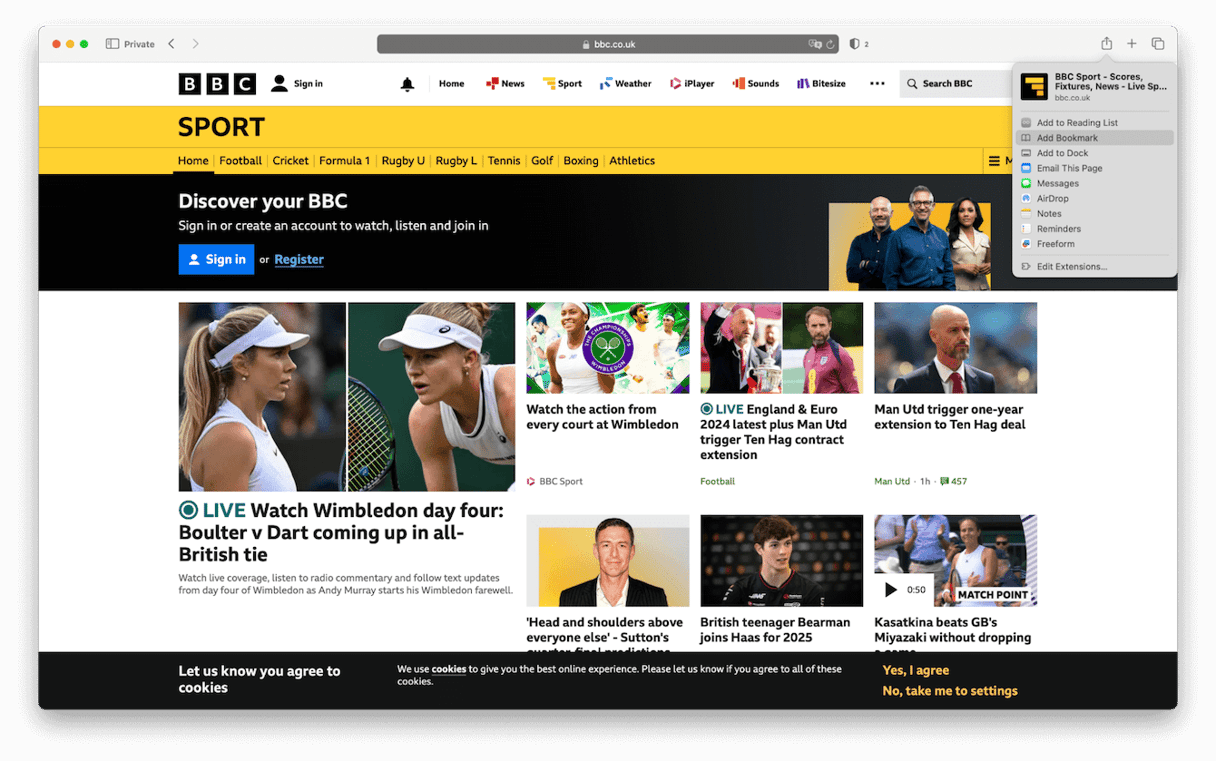Screen dimensions: 1216x761
Task: Open the privacy report shield icon
Action: pos(854,44)
